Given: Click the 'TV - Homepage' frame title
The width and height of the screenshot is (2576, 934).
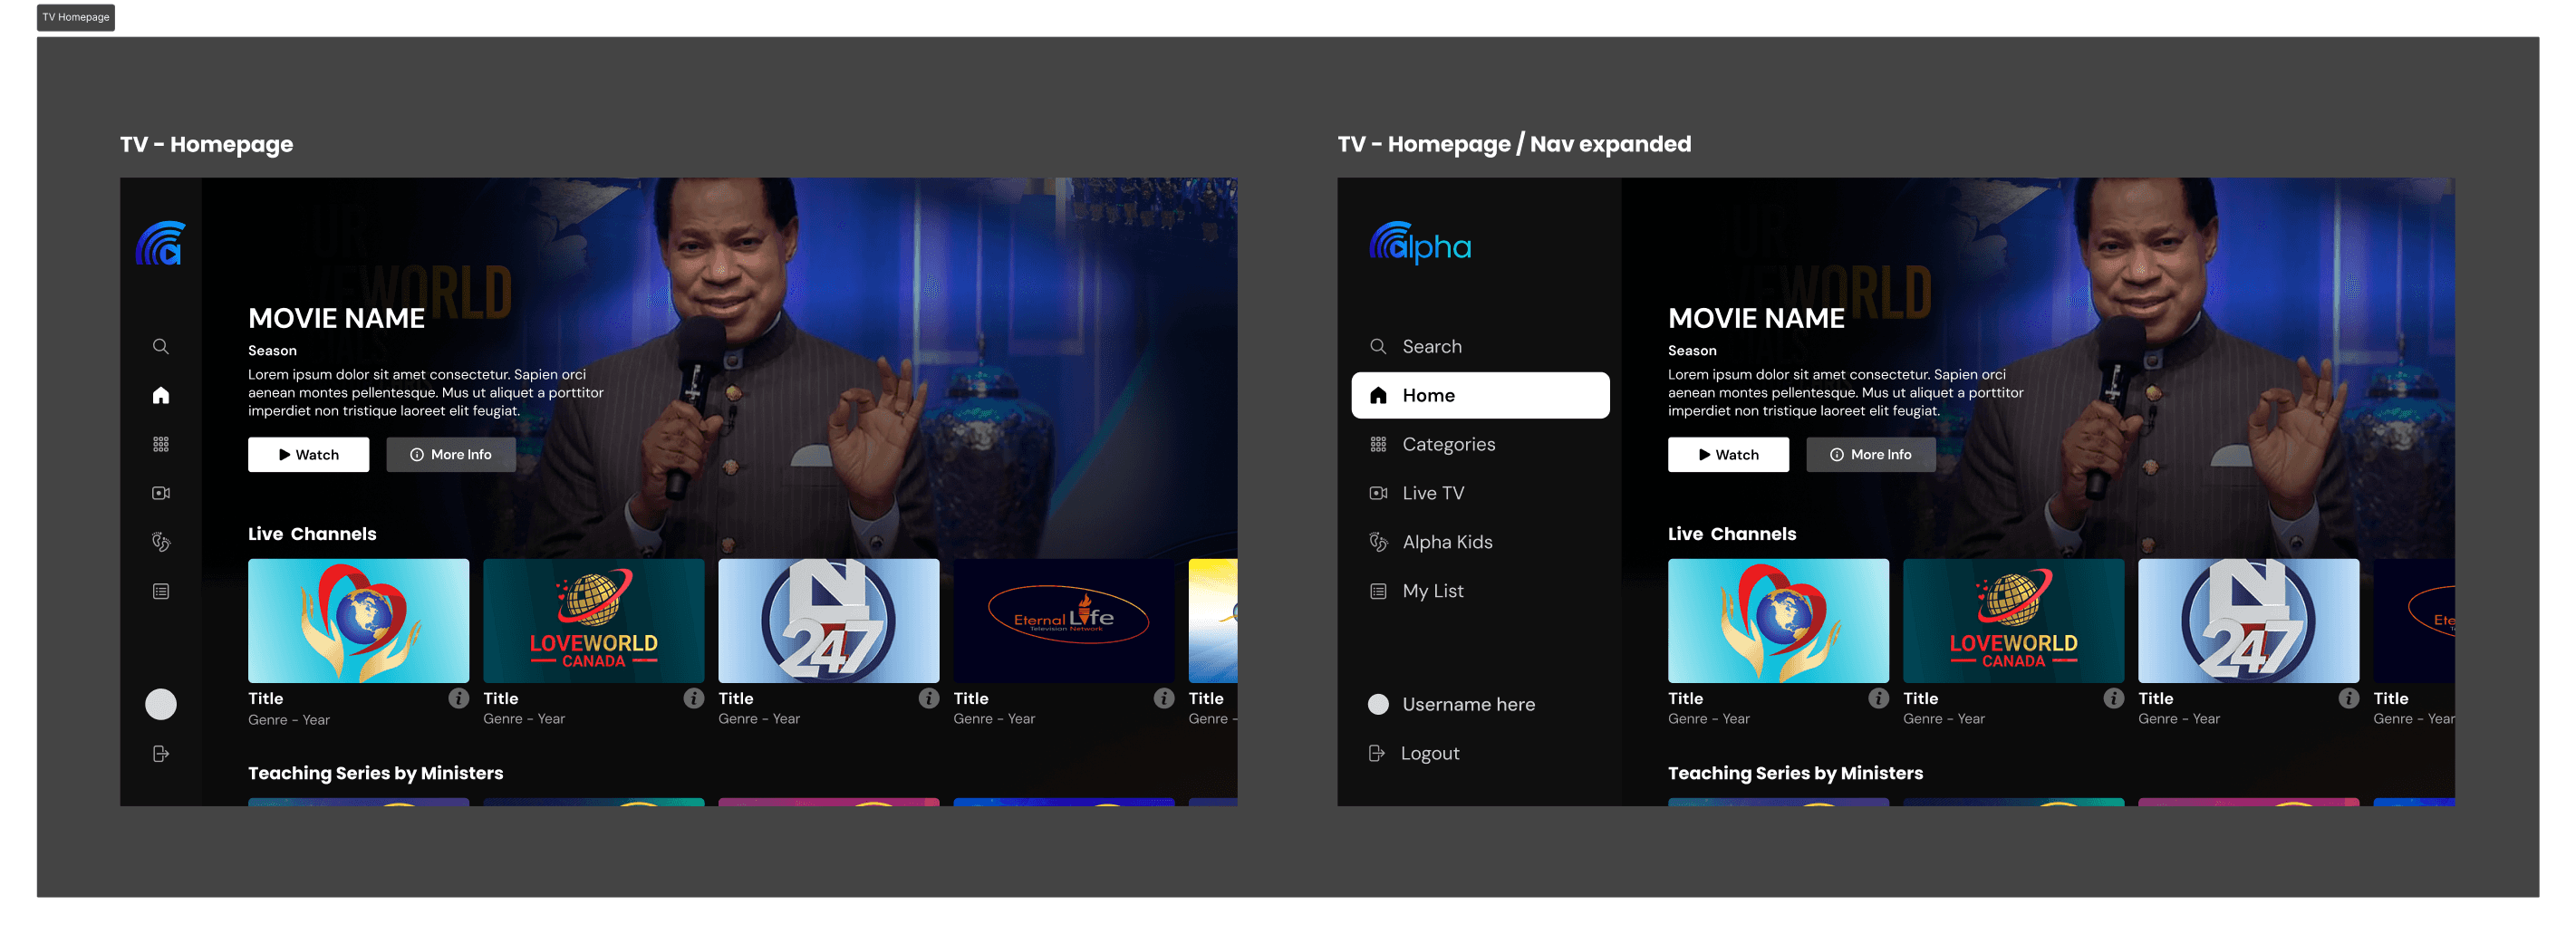Looking at the screenshot, I should point(206,144).
